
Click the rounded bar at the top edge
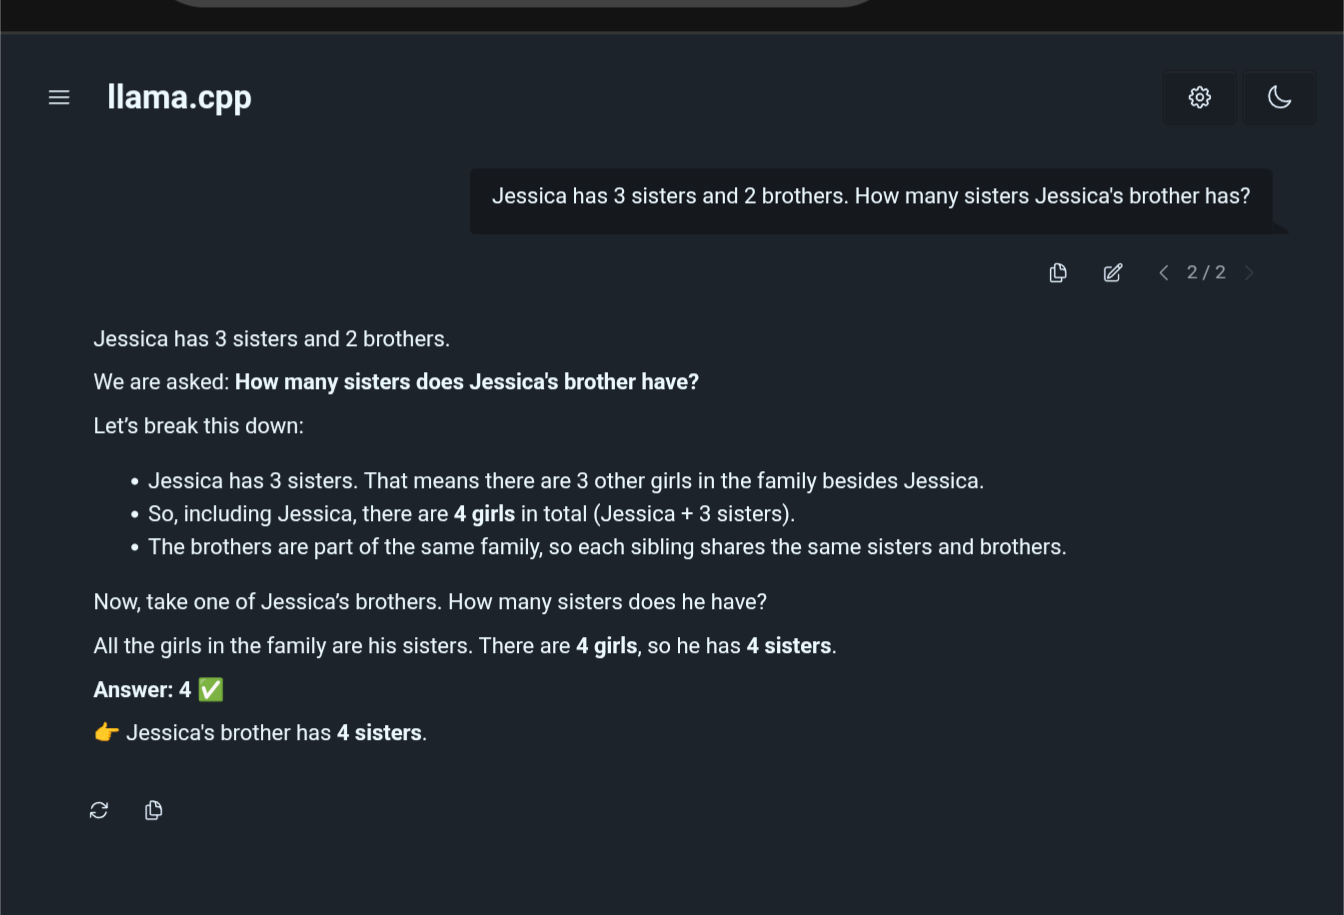click(523, 3)
